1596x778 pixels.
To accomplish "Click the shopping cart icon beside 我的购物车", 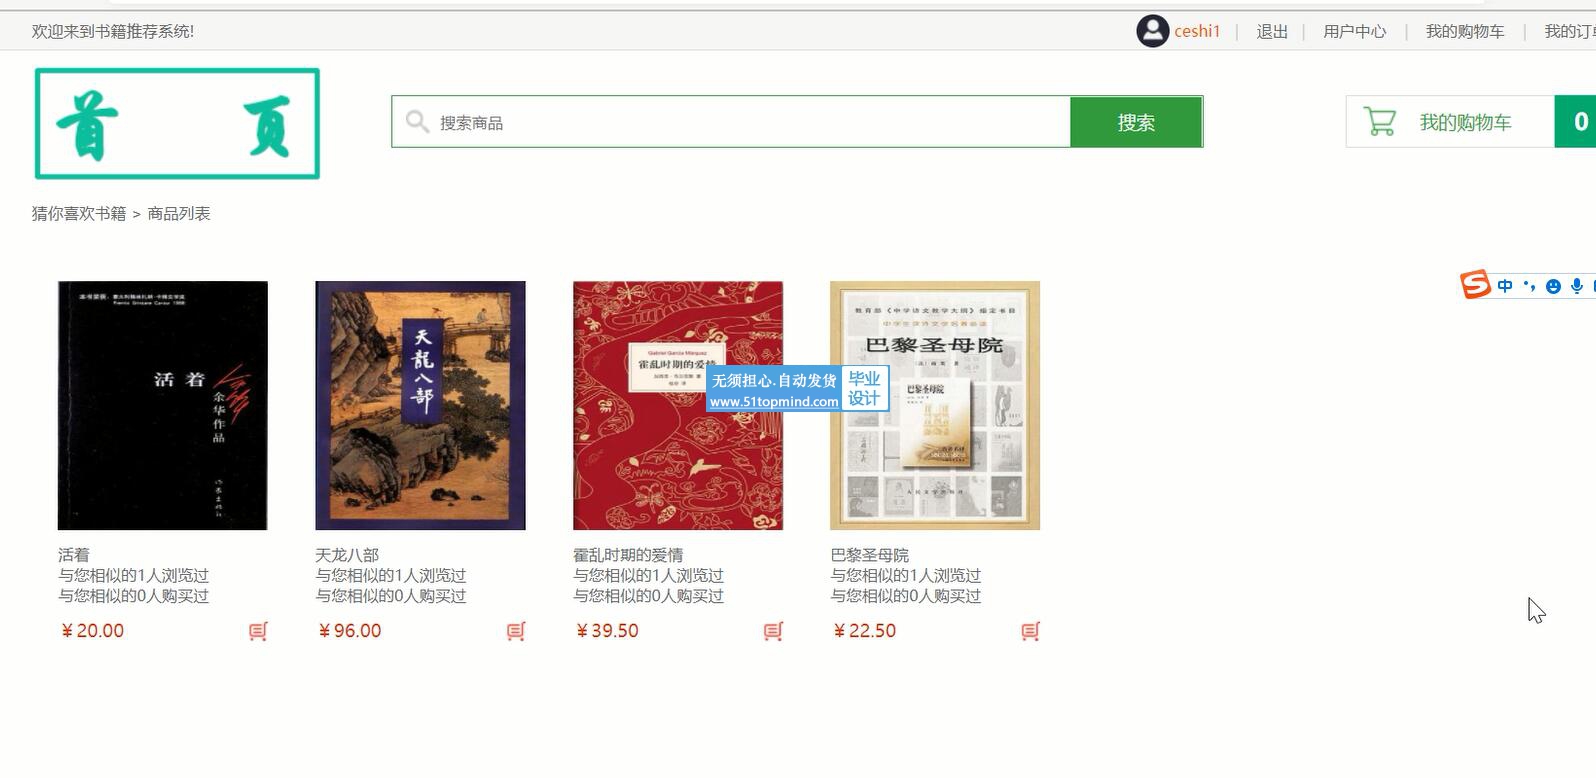I will (x=1380, y=122).
